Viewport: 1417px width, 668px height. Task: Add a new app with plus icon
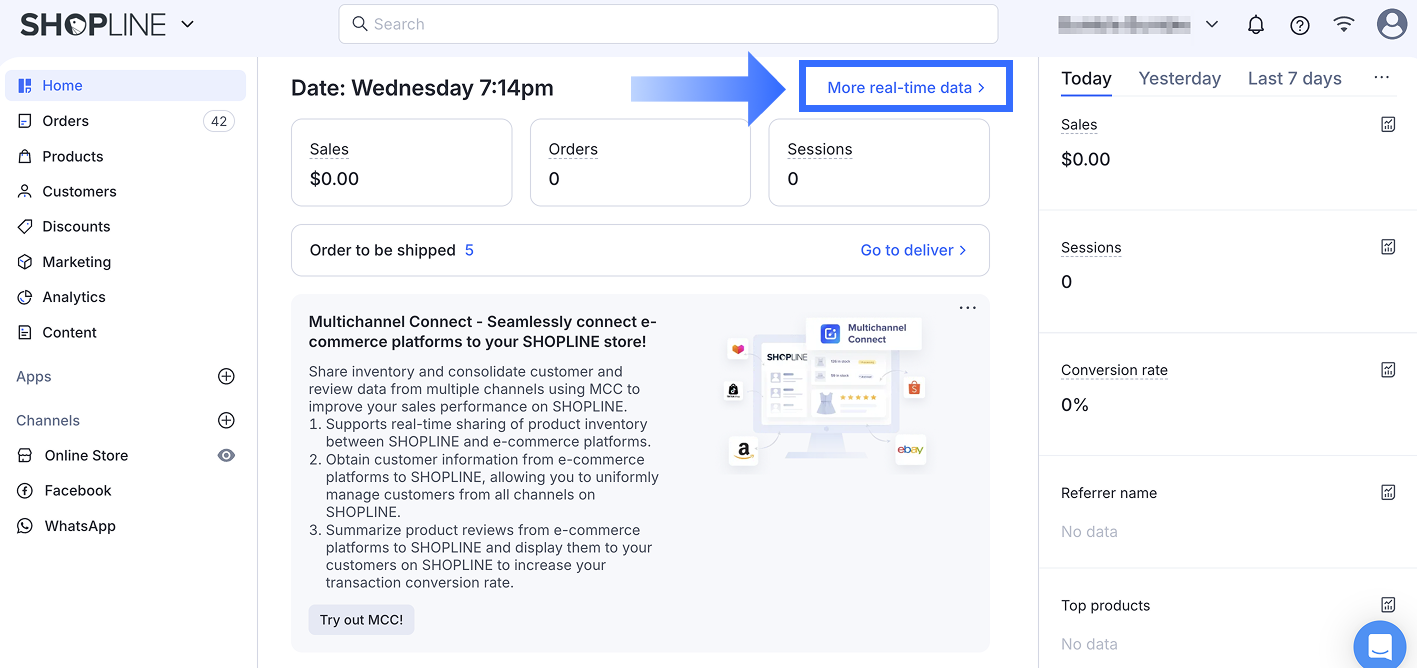pos(226,377)
